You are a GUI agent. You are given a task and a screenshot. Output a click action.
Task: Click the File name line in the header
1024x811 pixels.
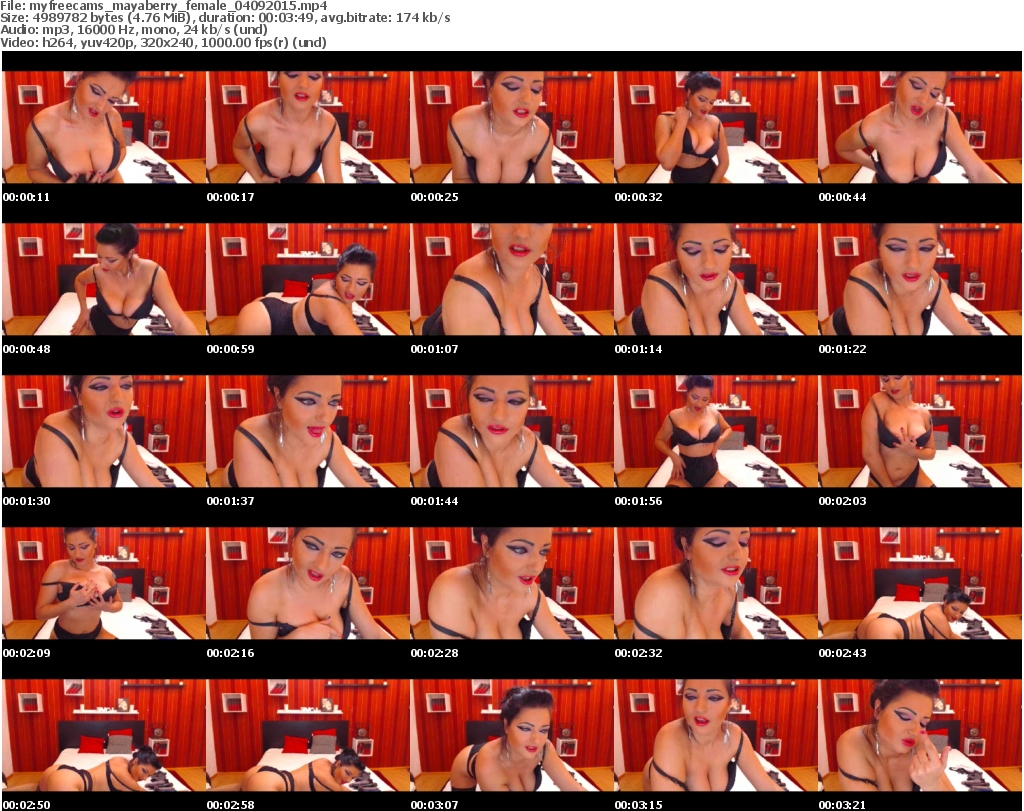[x=164, y=6]
